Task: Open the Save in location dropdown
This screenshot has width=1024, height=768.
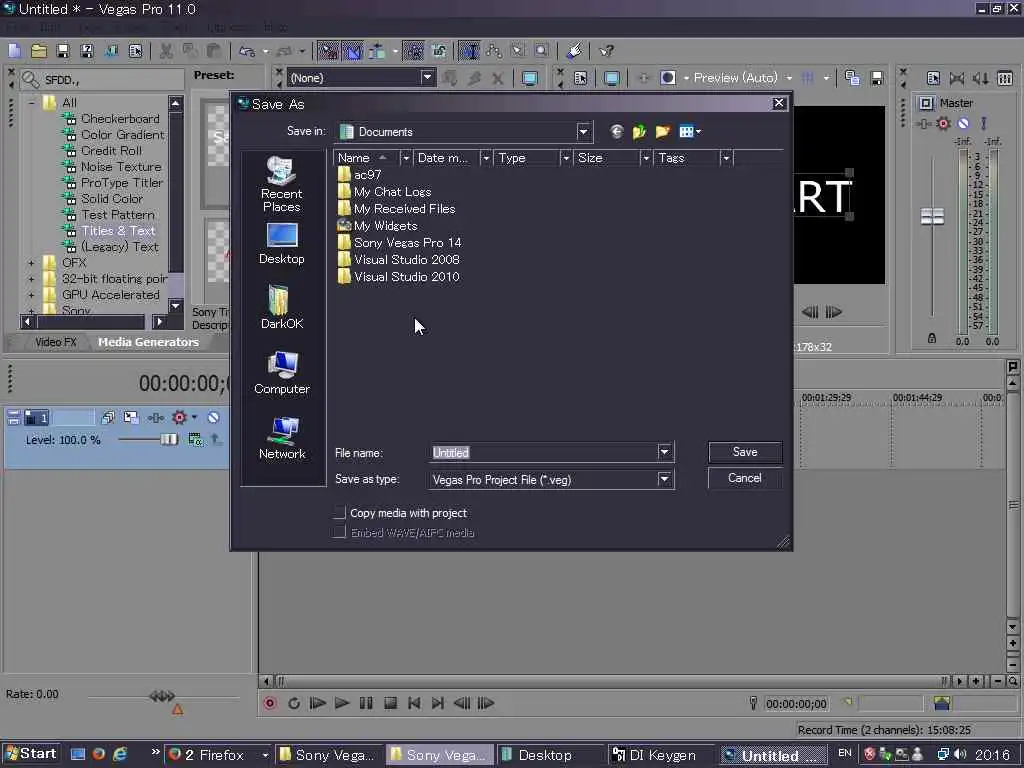Action: click(583, 132)
